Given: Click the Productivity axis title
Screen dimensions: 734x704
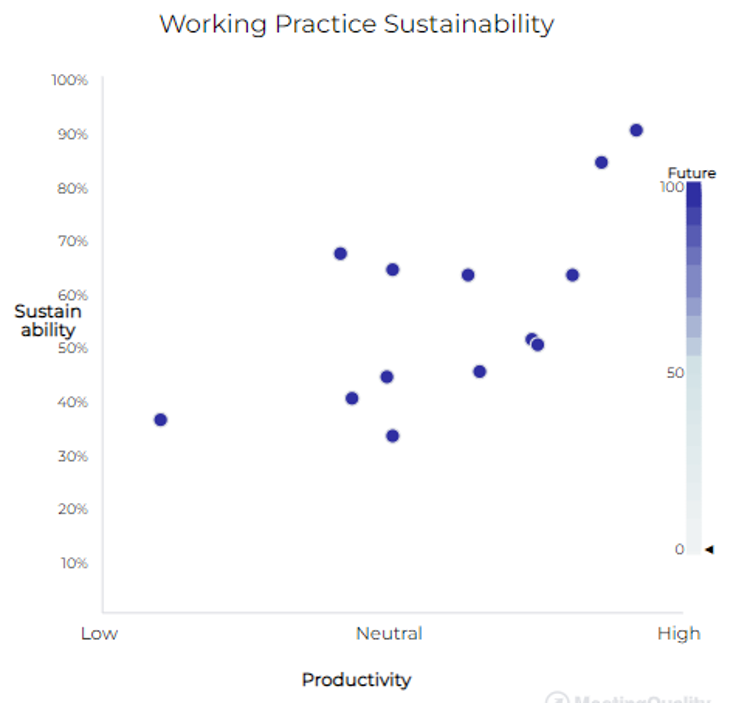Looking at the screenshot, I should tap(356, 680).
